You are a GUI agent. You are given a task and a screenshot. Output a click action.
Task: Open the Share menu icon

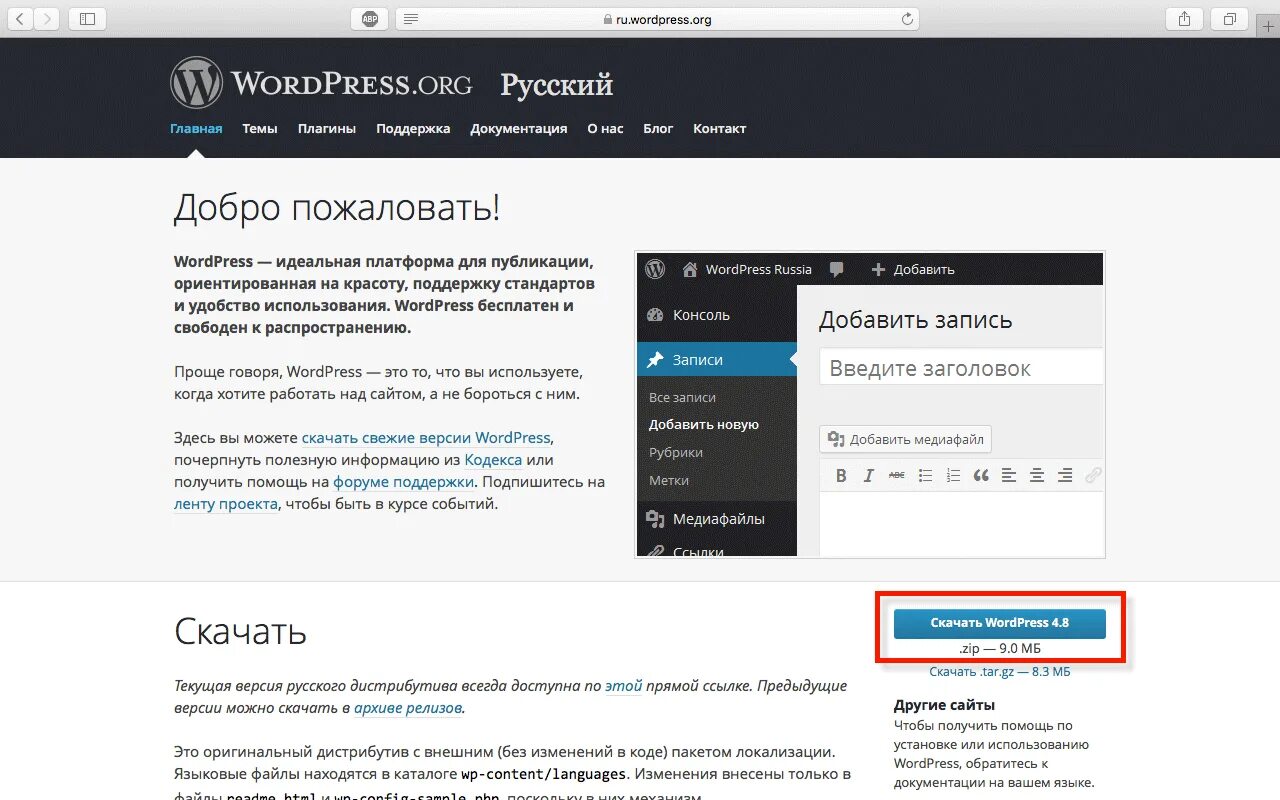click(x=1184, y=19)
